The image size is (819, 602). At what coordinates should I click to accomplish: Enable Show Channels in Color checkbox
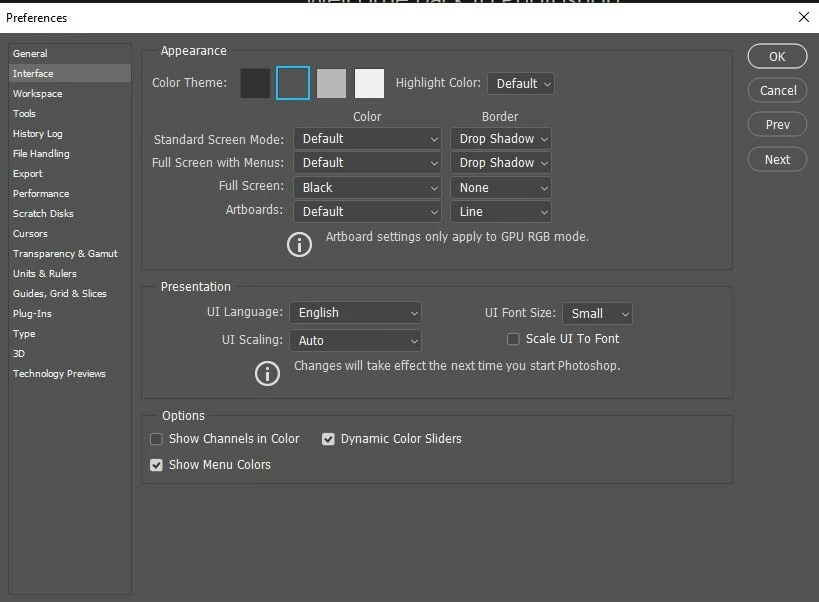point(156,439)
